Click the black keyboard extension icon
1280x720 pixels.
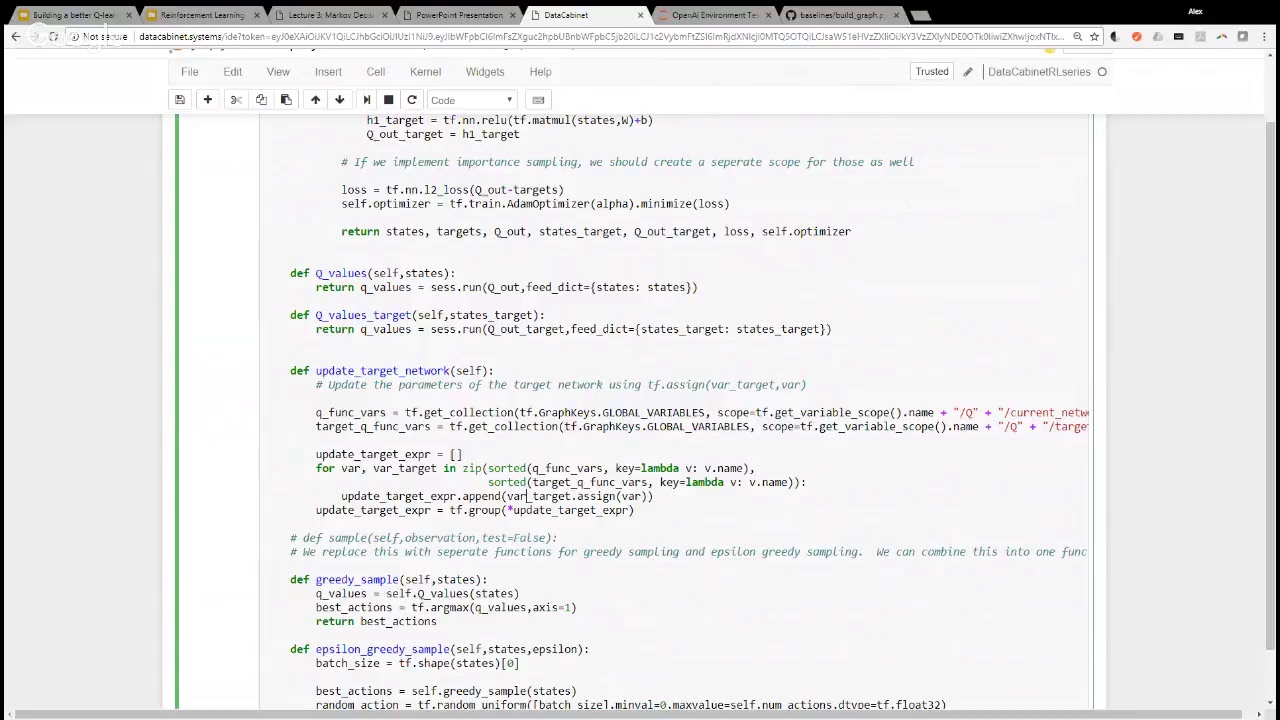[1179, 37]
